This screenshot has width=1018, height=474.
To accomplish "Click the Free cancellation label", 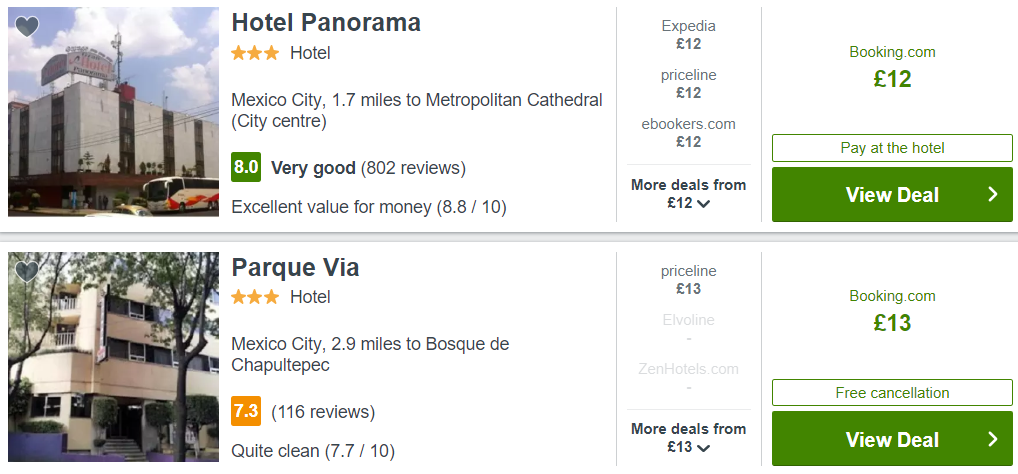I will click(x=892, y=393).
